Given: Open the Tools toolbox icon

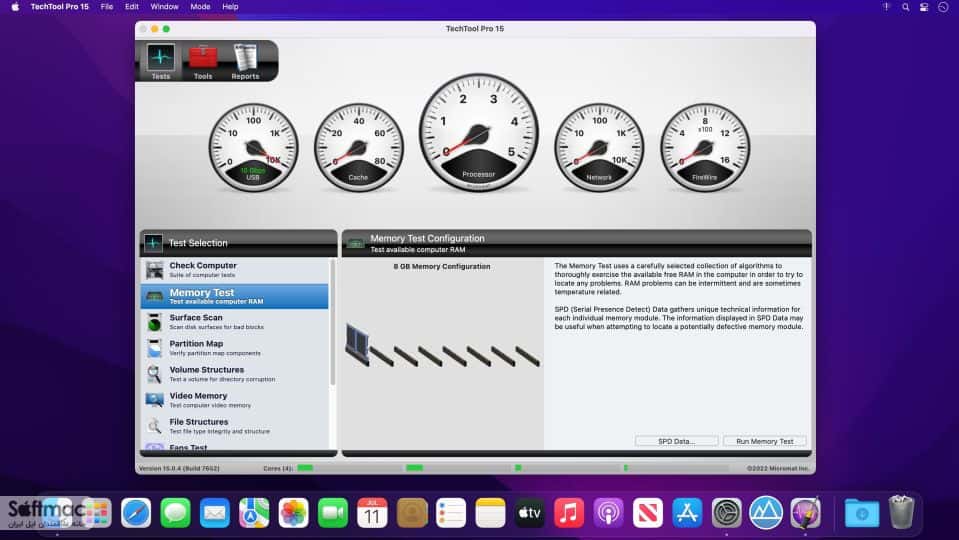Looking at the screenshot, I should pos(202,61).
